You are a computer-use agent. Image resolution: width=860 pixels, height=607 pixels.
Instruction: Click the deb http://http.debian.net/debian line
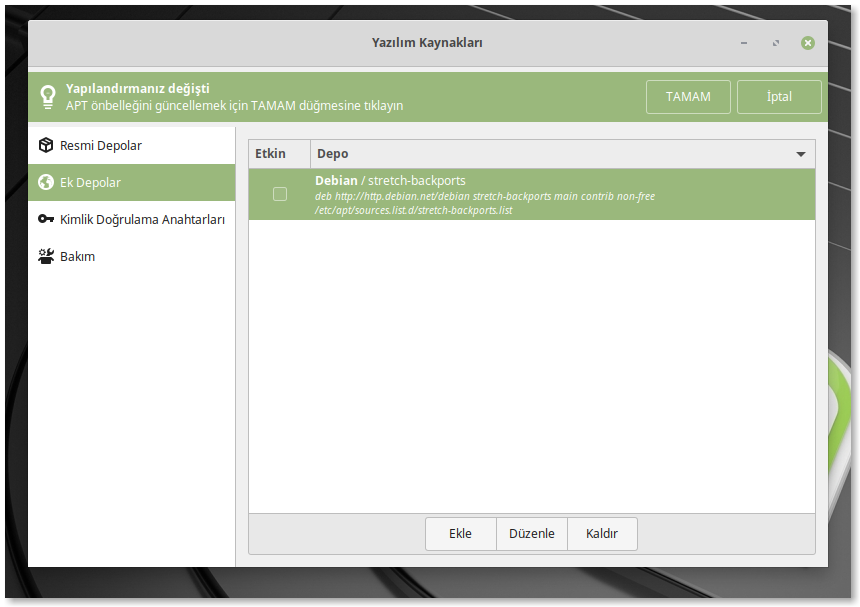[x=485, y=196]
